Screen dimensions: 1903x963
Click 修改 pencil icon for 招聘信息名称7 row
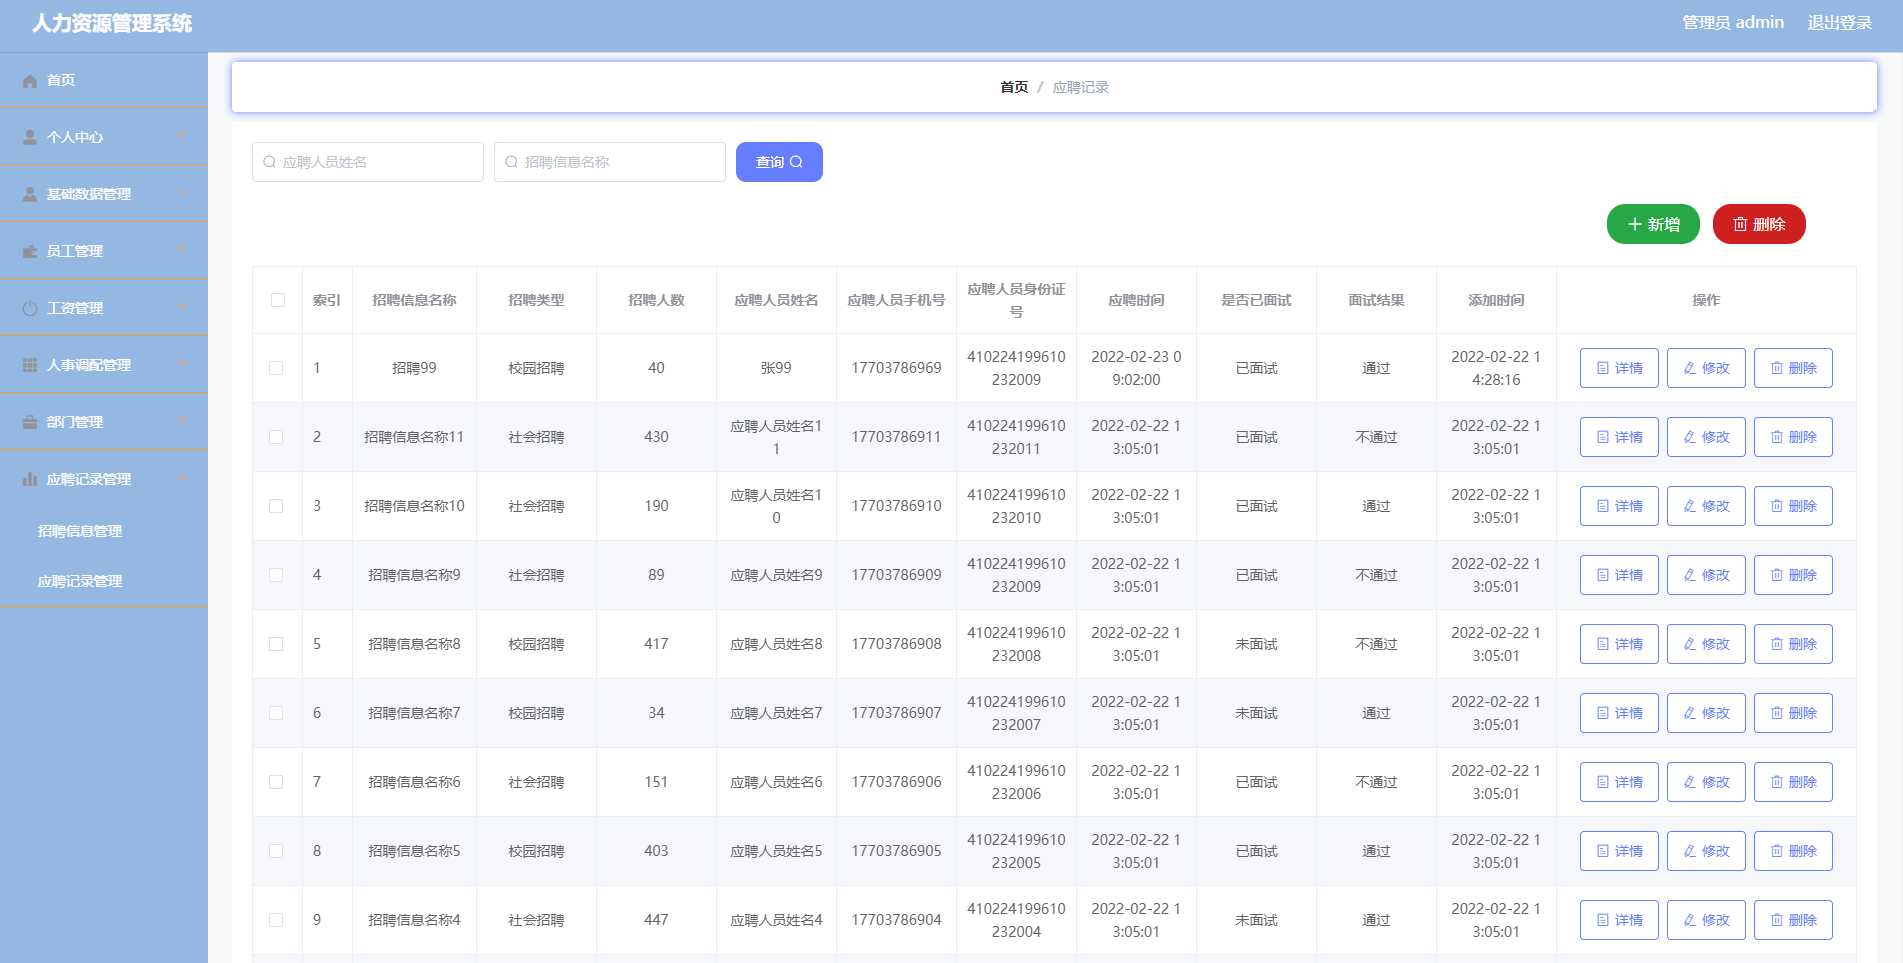coord(1690,713)
